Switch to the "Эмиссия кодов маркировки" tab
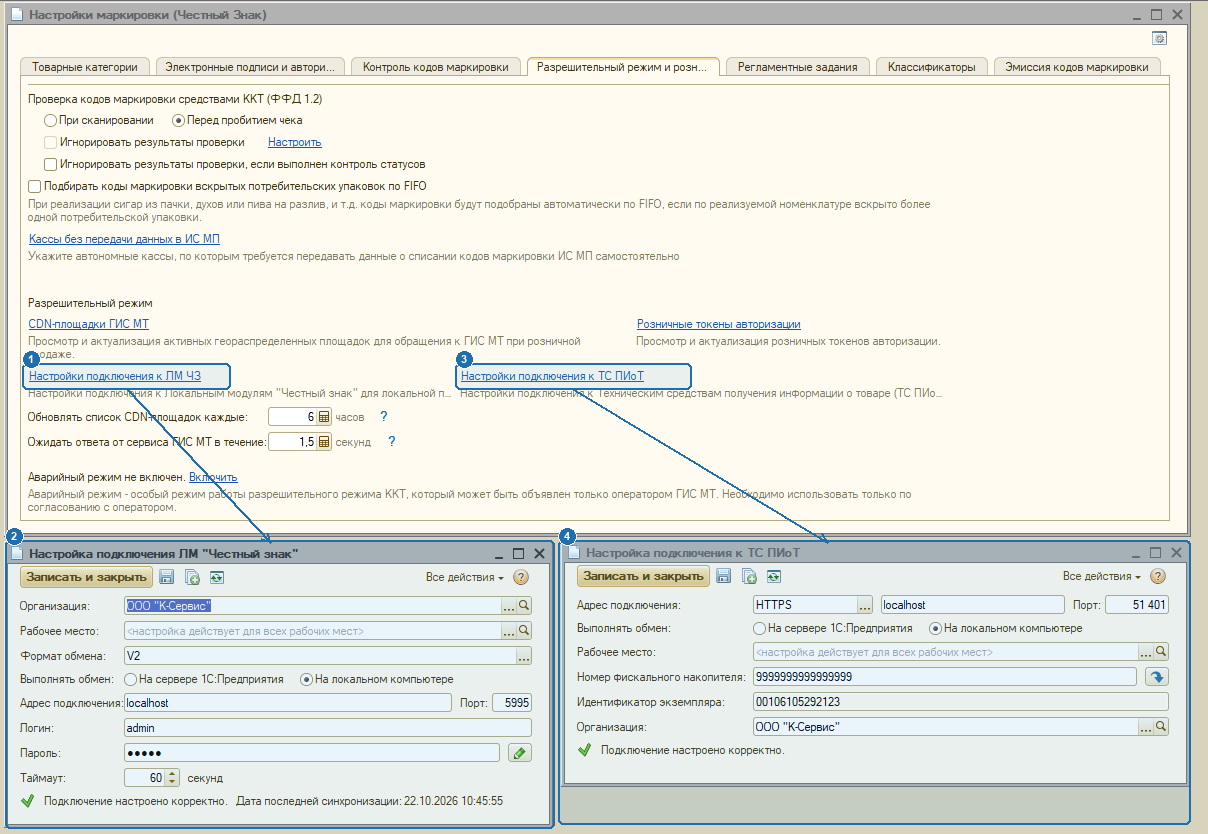Image resolution: width=1208 pixels, height=834 pixels. coord(1077,67)
